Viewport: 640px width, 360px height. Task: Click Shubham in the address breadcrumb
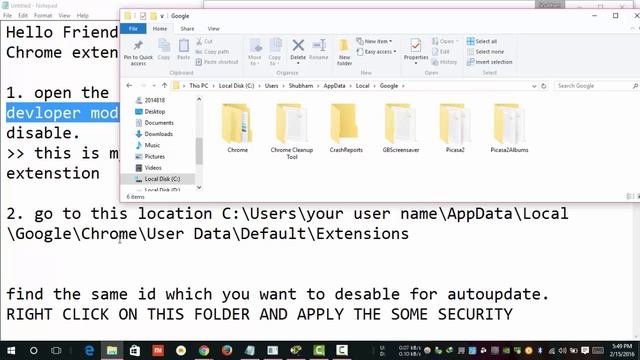[x=301, y=86]
